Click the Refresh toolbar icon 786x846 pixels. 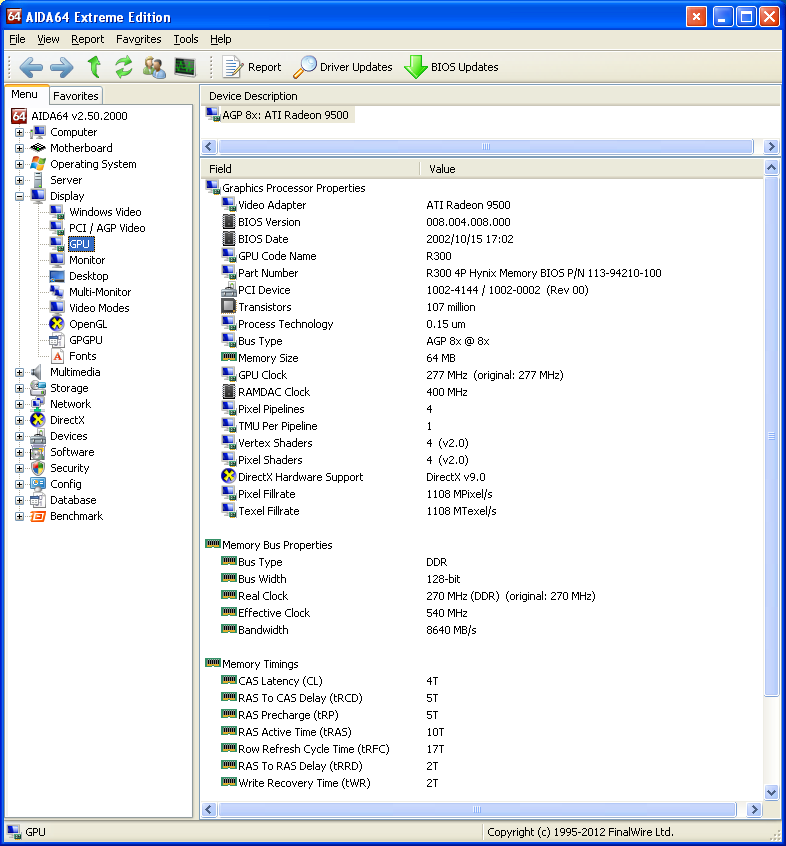tap(124, 67)
